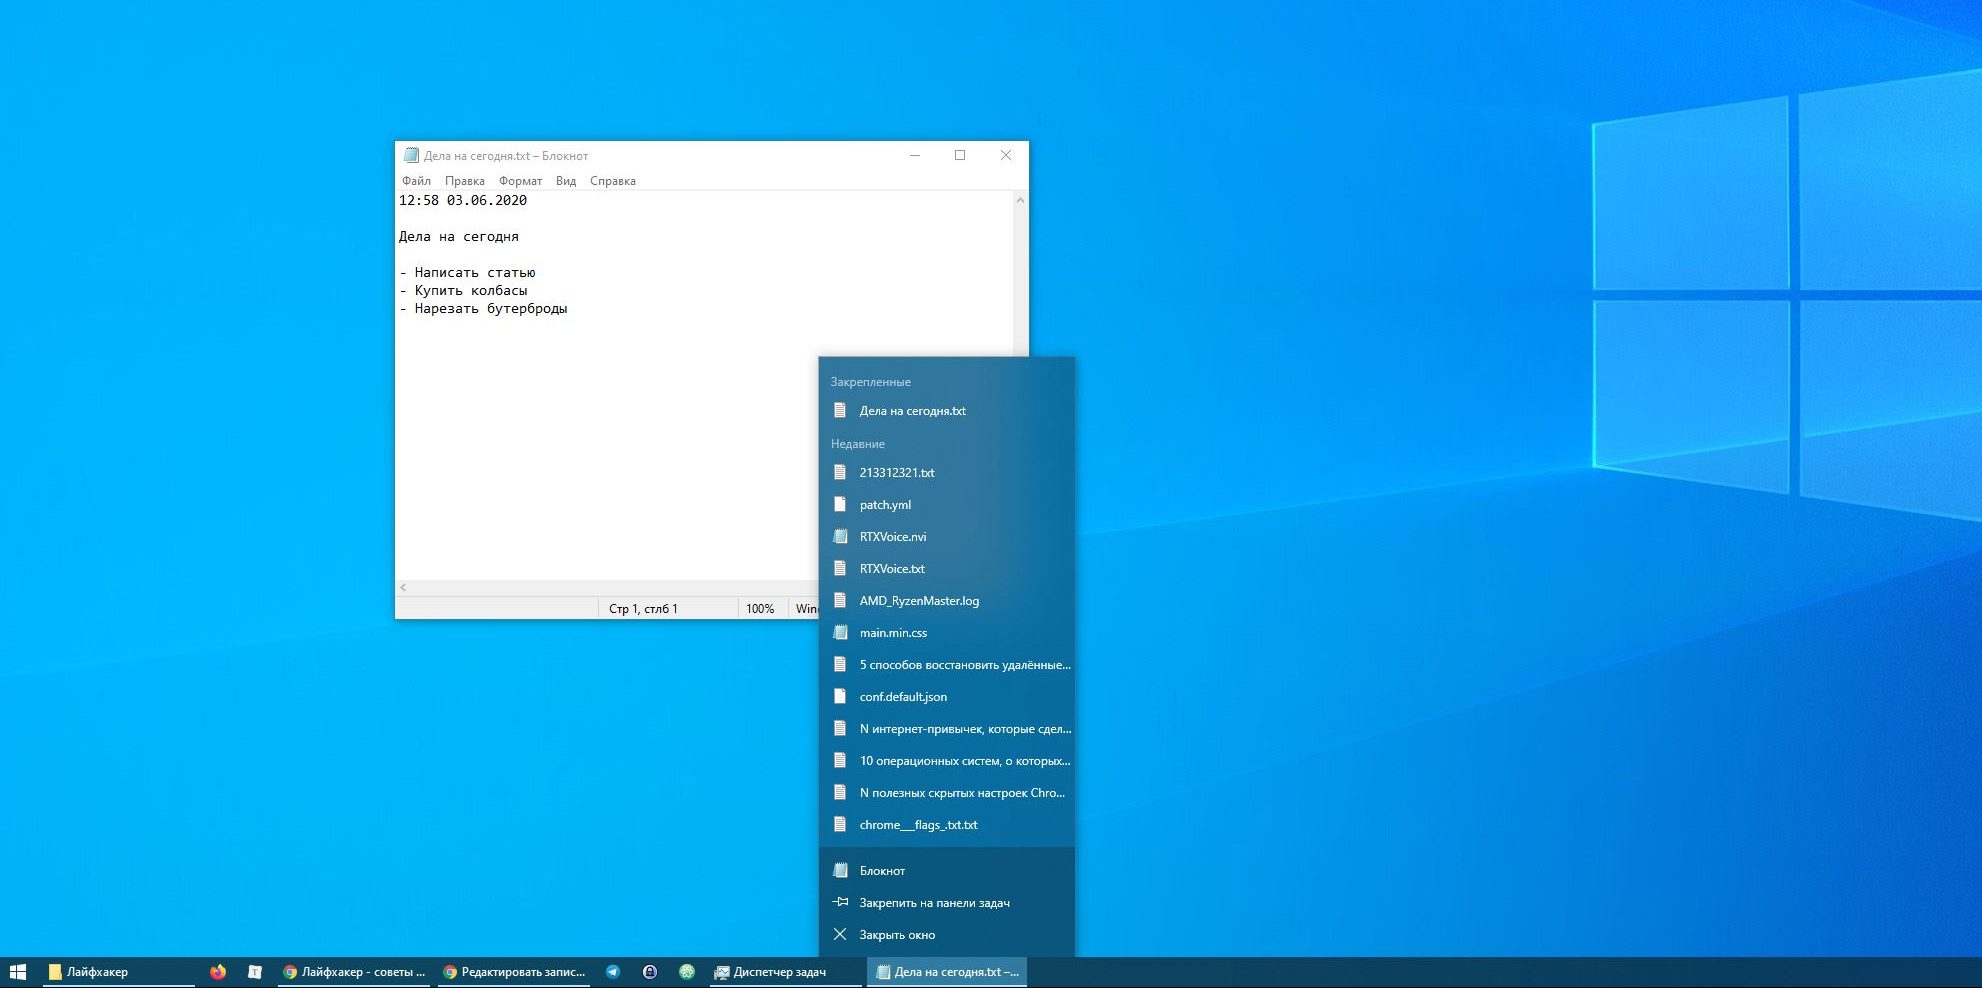Open recent file AMD_RyzenMaster.log
1982x988 pixels.
[x=919, y=601]
